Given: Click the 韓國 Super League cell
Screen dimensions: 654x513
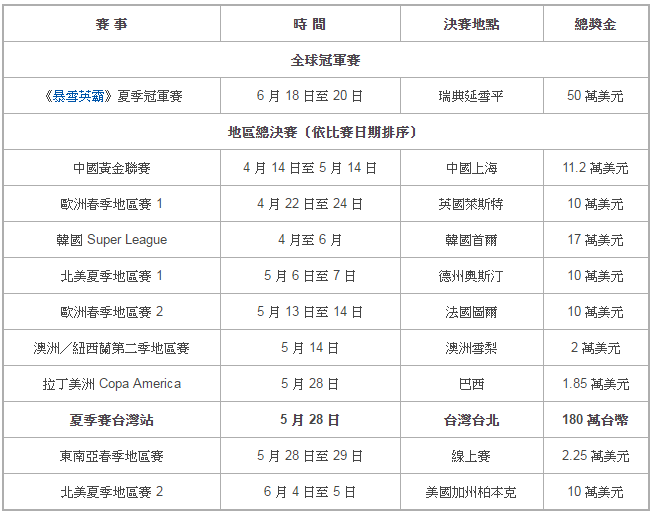Looking at the screenshot, I should tap(111, 240).
